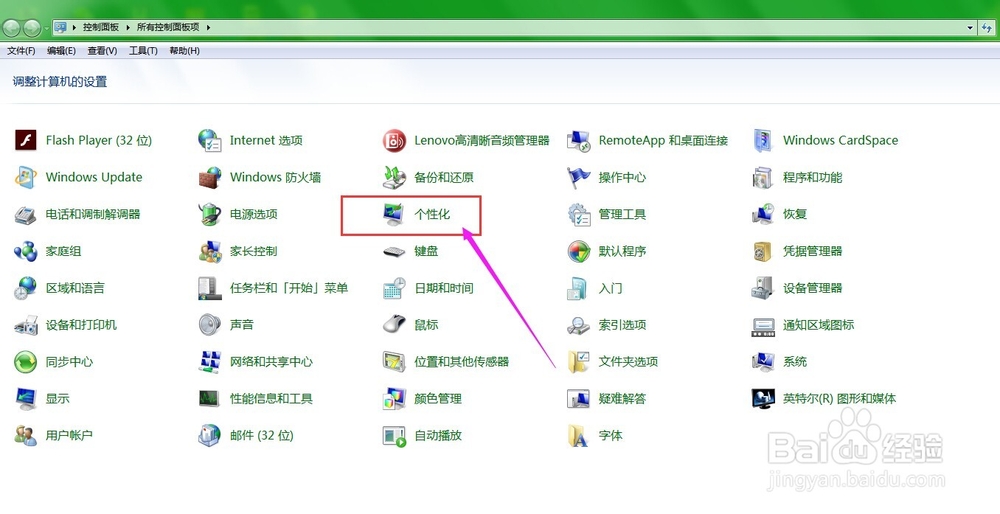Click the 性能信息和工具 icon
The image size is (1000, 514).
210,399
